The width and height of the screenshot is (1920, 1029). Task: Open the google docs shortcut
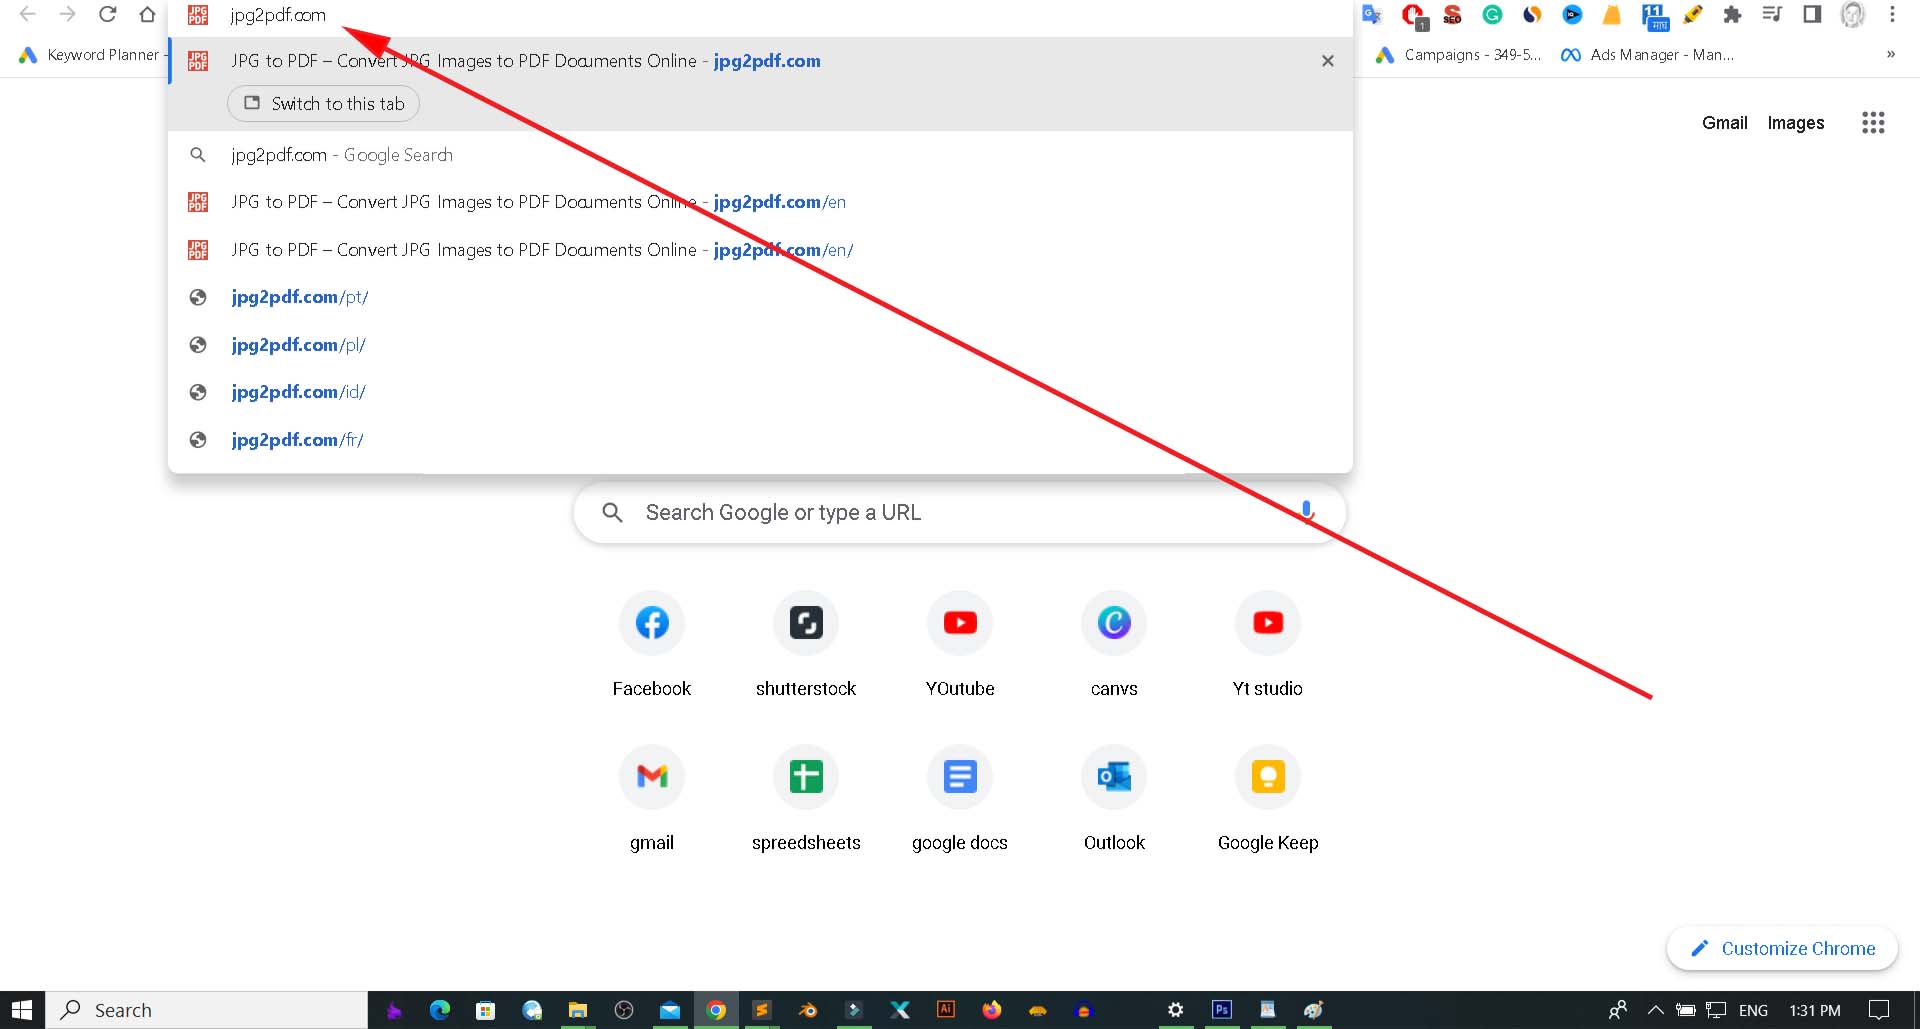coord(960,797)
